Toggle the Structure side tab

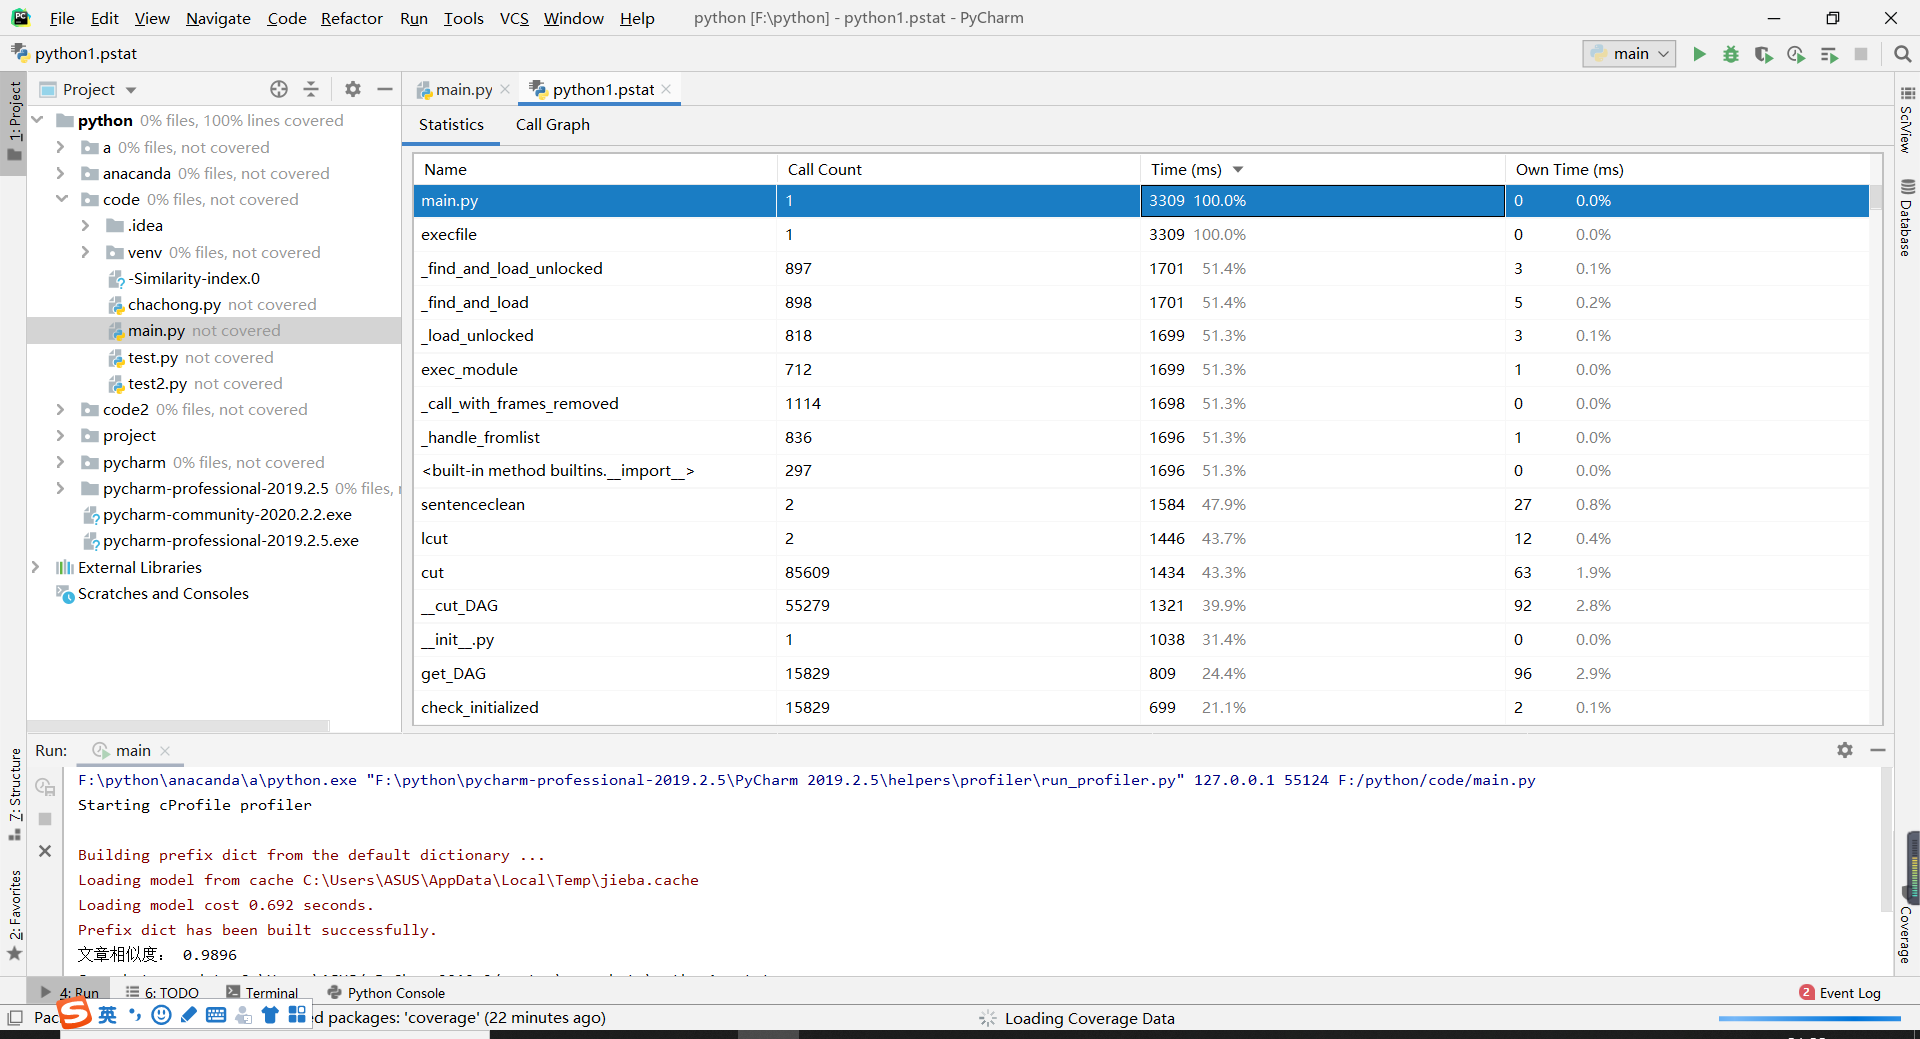coord(14,793)
